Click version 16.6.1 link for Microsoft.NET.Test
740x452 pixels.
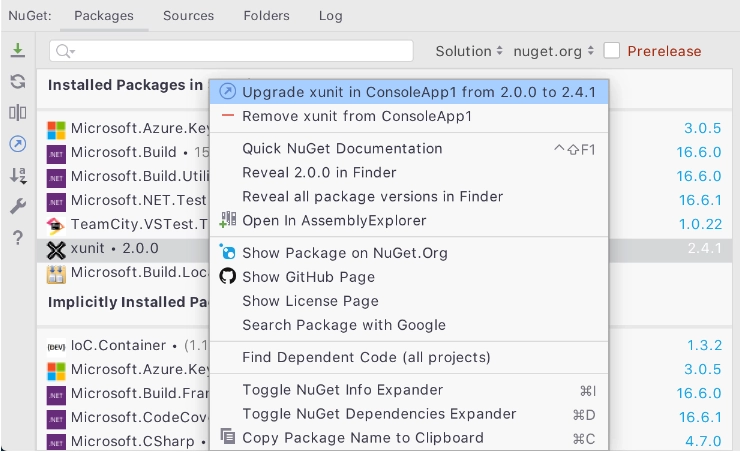point(700,201)
